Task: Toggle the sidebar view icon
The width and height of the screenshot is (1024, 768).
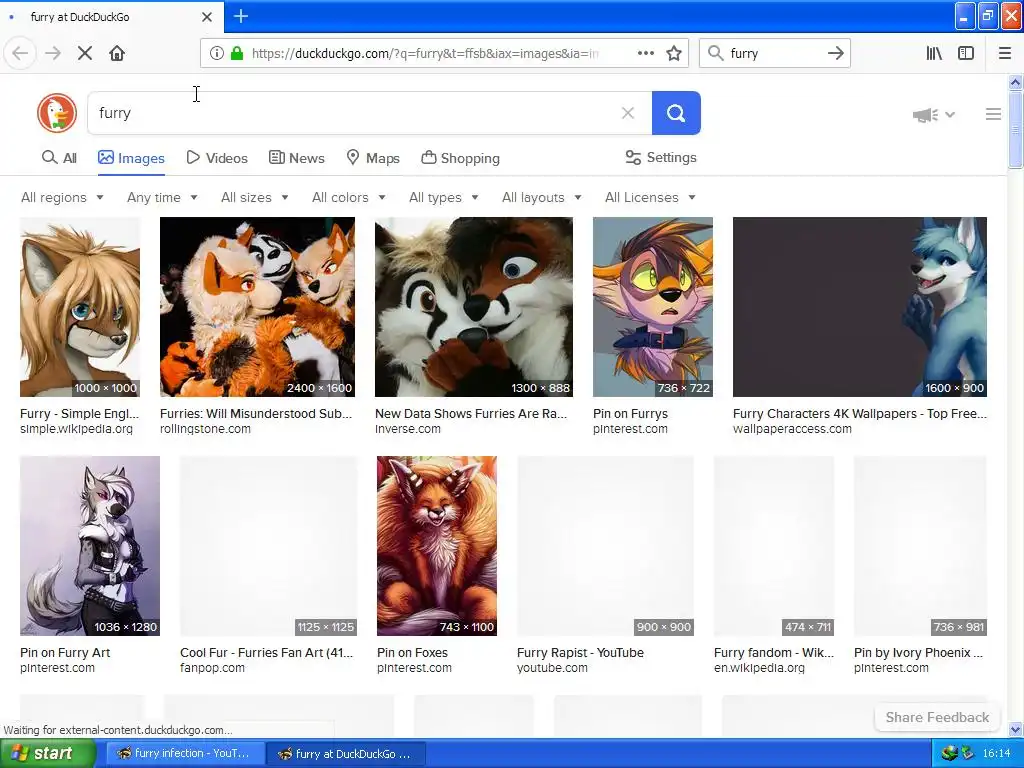Action: (x=966, y=53)
